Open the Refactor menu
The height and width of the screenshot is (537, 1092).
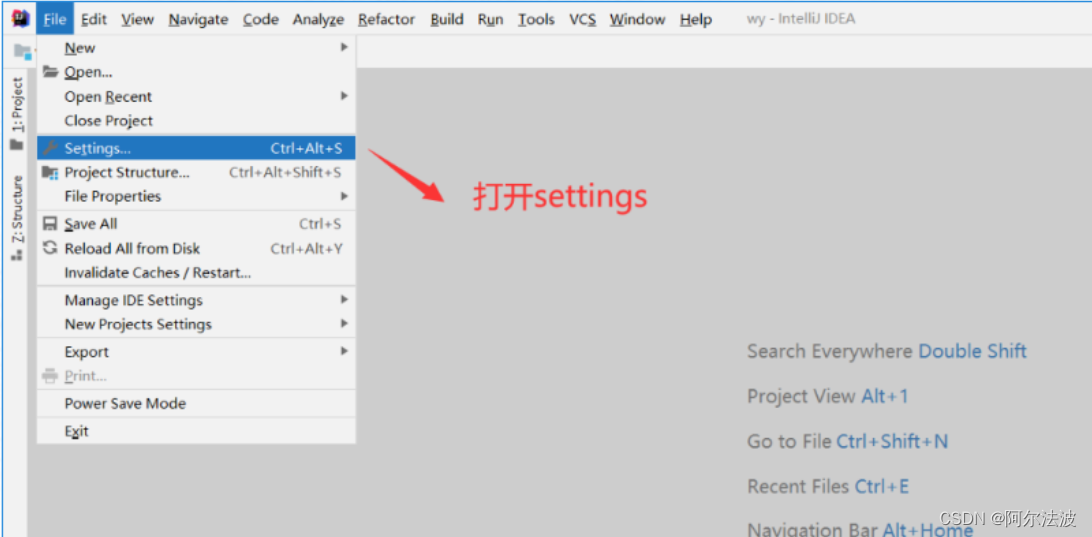point(387,20)
